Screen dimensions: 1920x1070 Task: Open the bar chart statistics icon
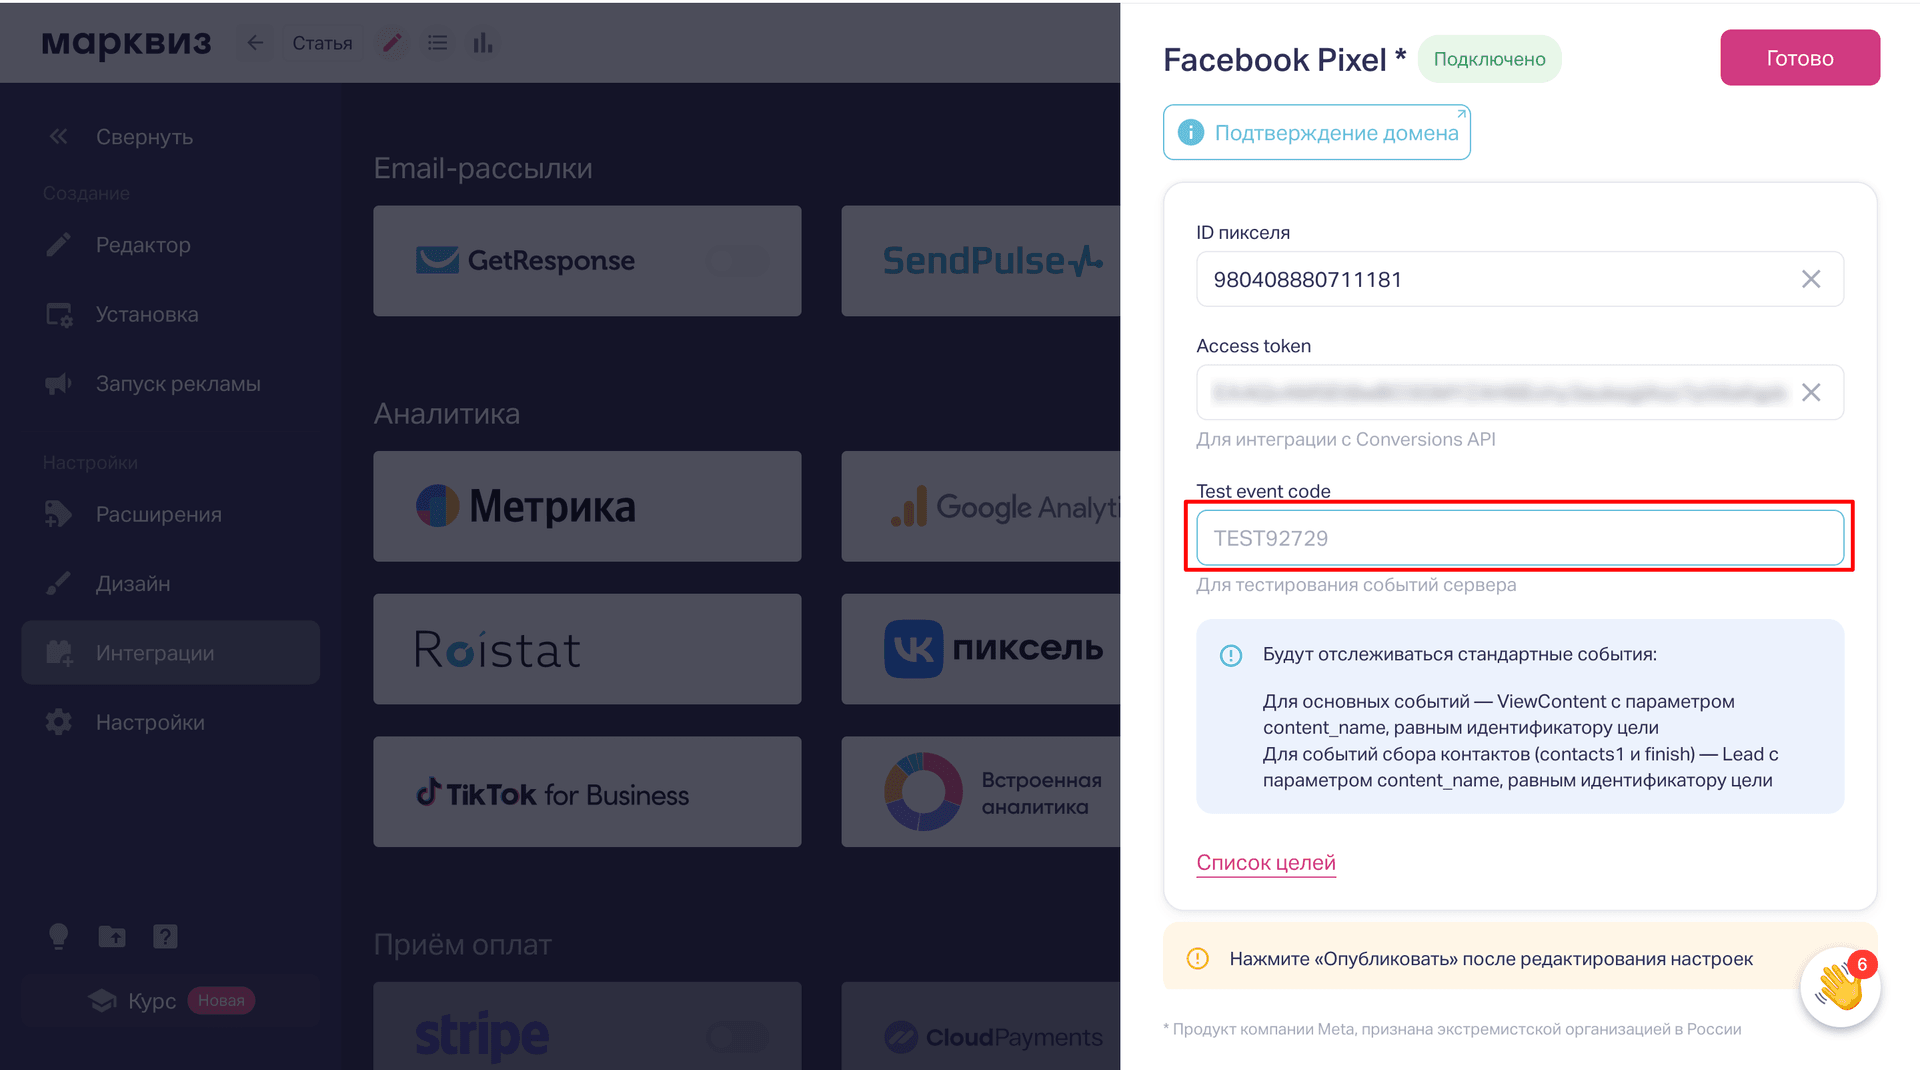point(483,43)
